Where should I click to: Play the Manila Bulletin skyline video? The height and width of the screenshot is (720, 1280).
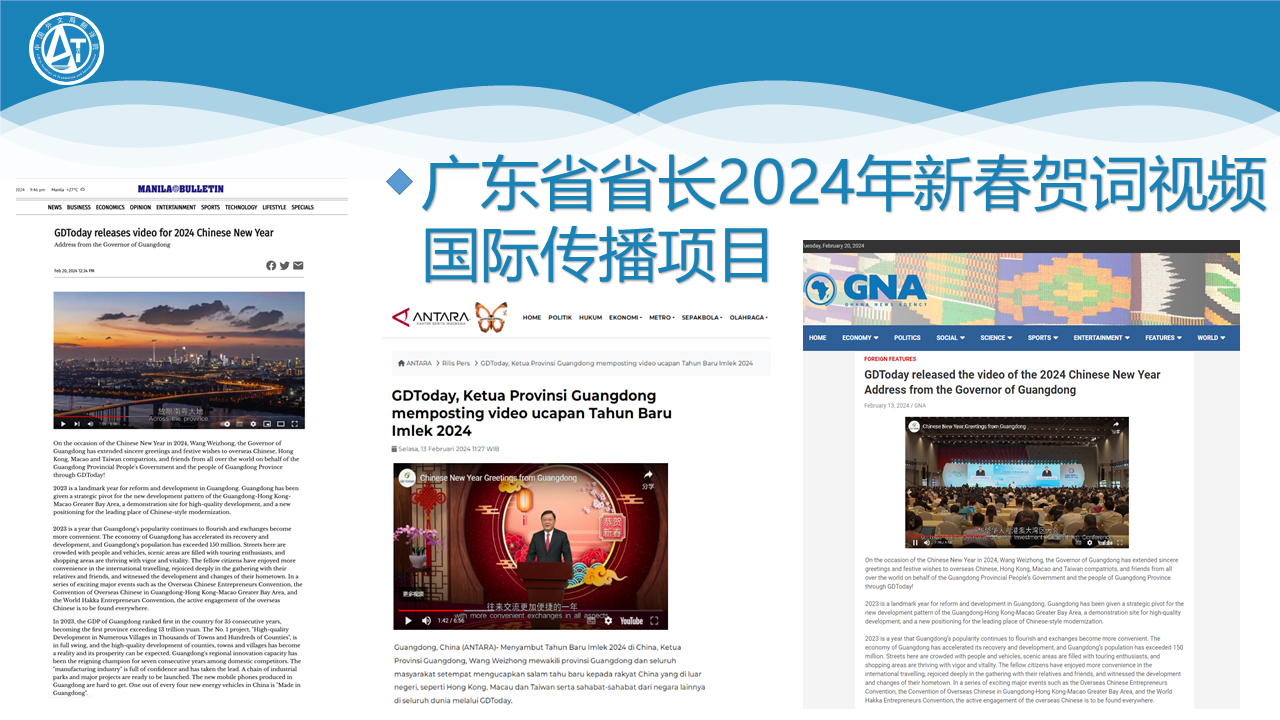[x=63, y=424]
